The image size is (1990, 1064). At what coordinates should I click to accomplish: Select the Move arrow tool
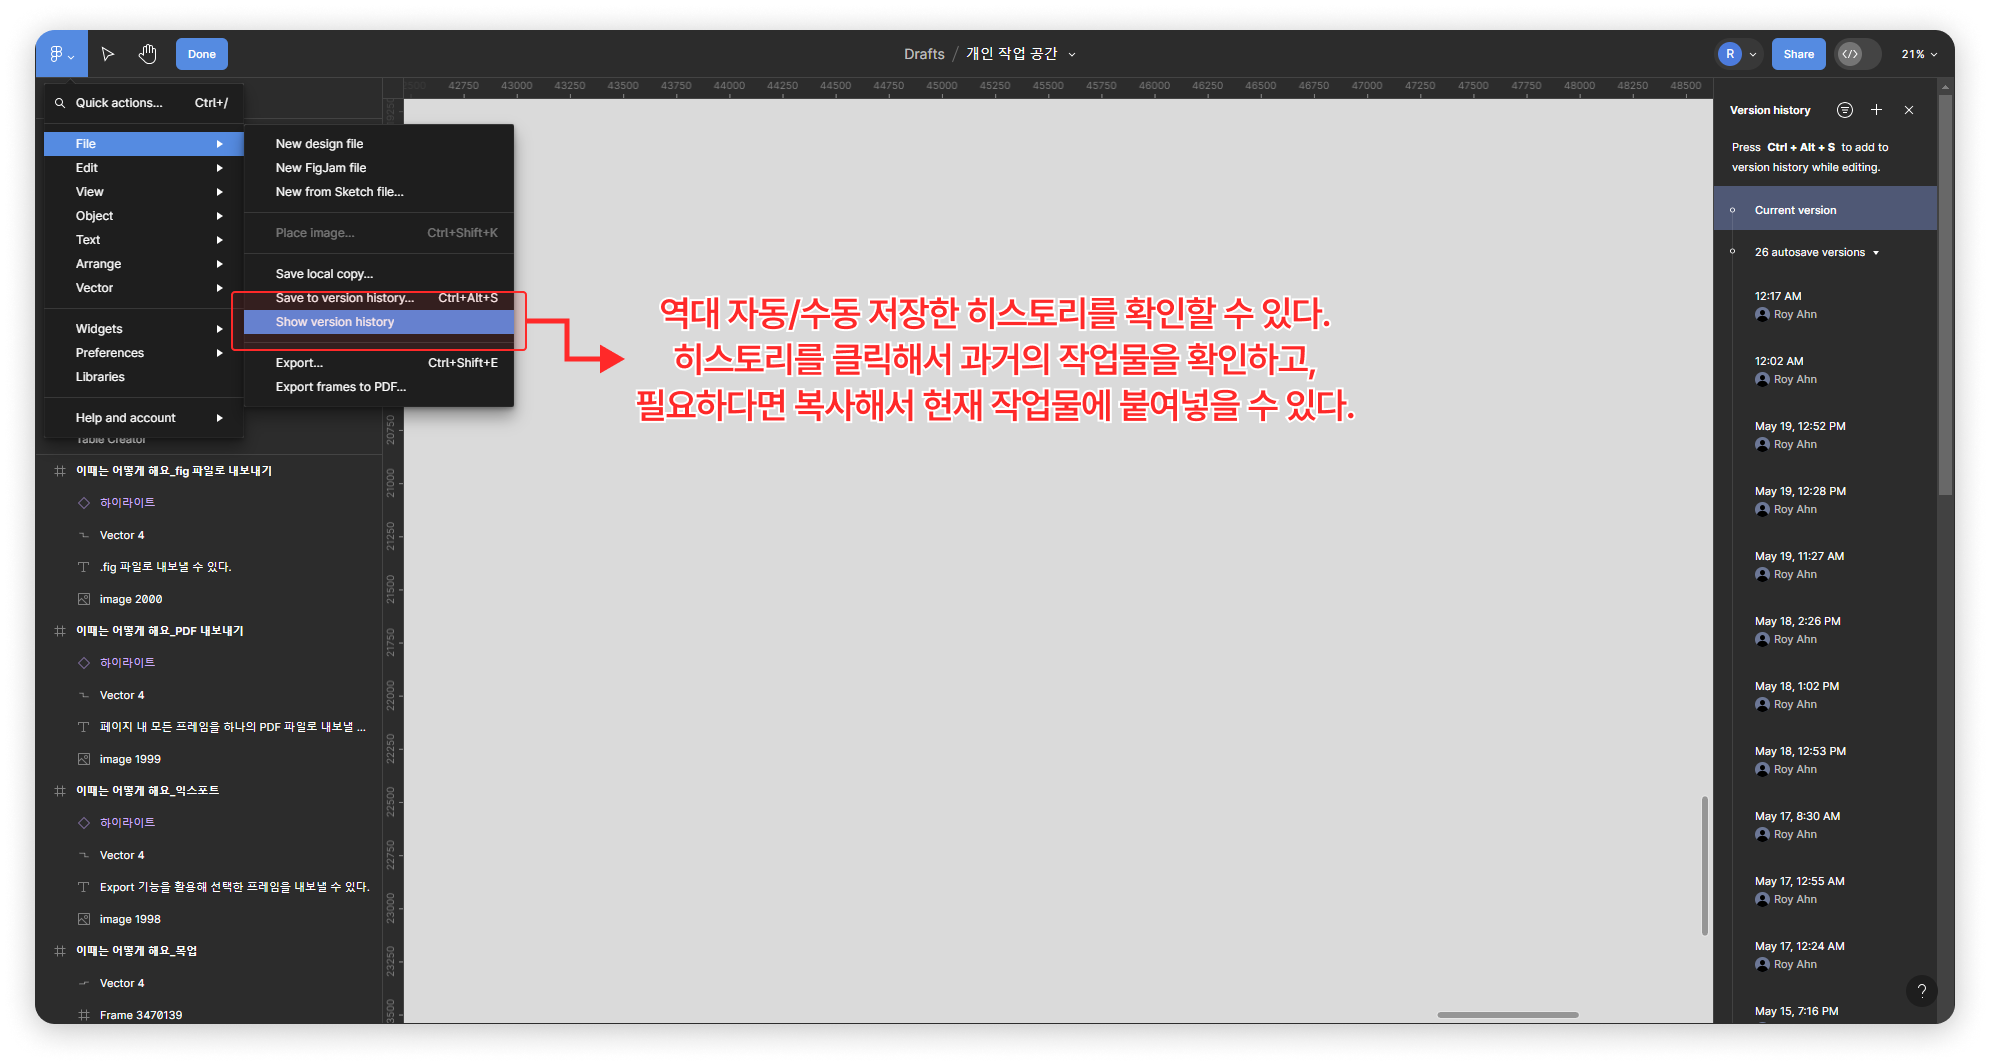coord(108,54)
